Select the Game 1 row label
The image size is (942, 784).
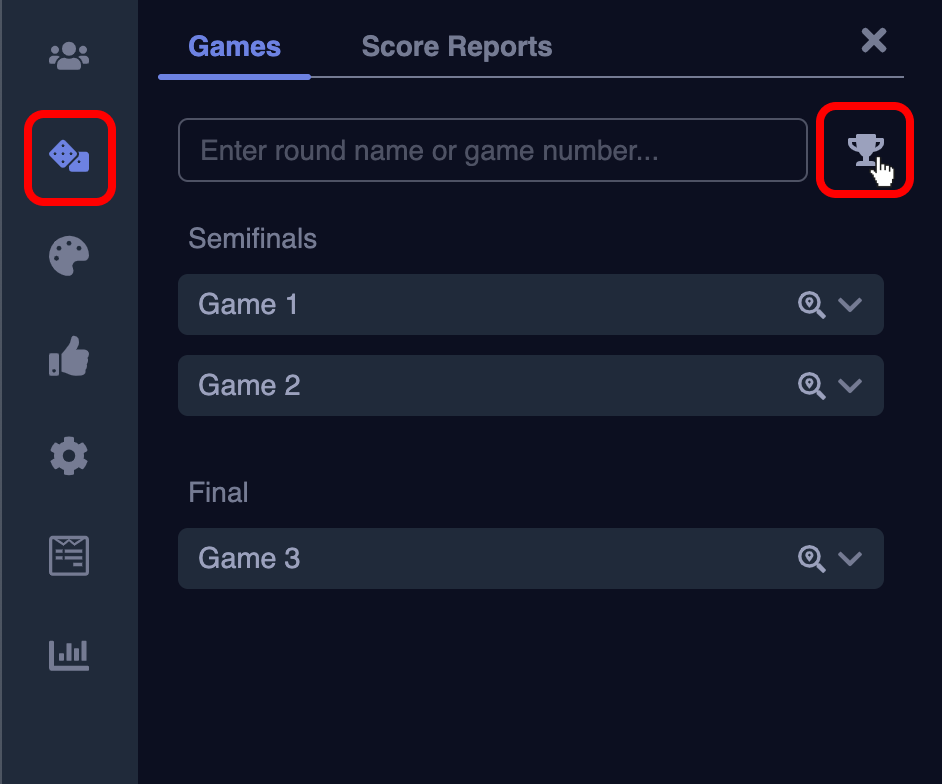coord(249,305)
